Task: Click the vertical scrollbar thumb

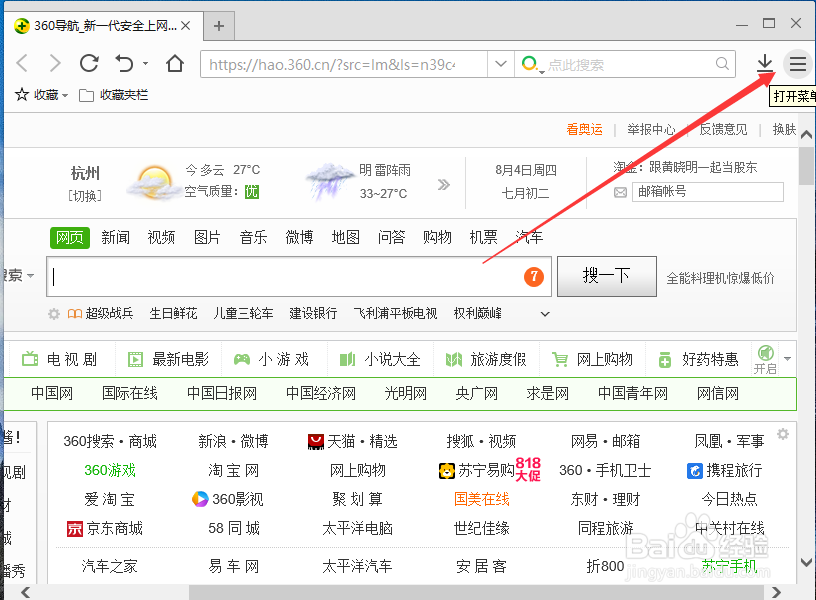Action: click(x=806, y=166)
